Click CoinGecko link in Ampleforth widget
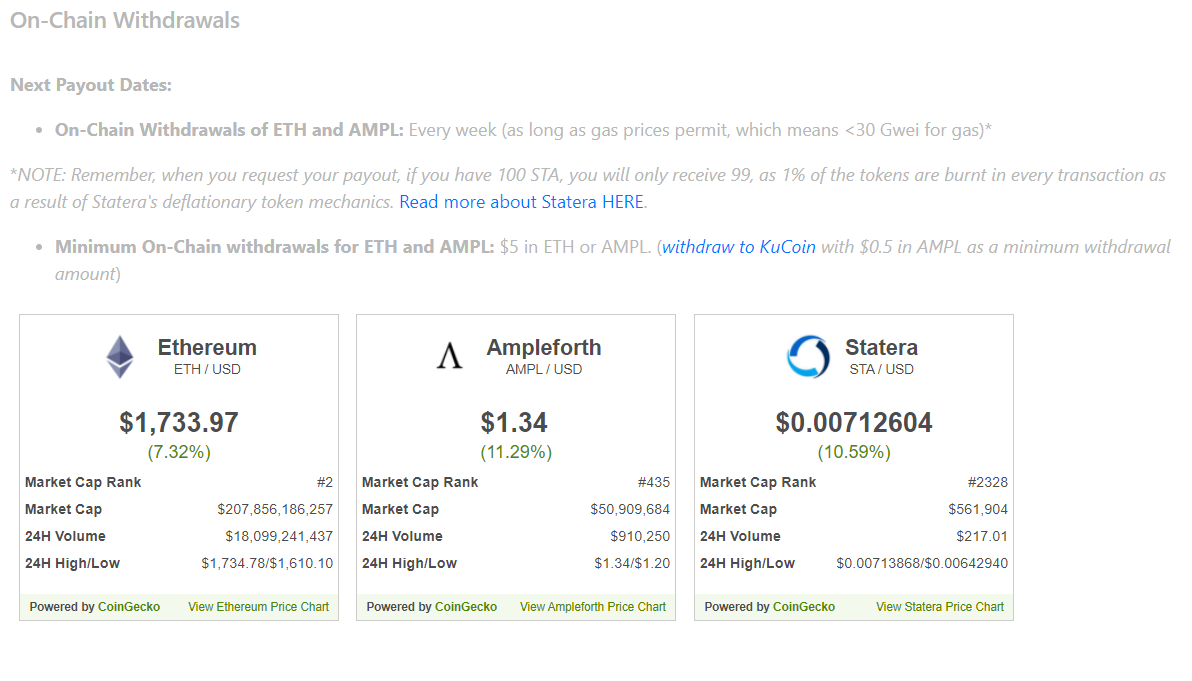The image size is (1192, 681). 466,607
